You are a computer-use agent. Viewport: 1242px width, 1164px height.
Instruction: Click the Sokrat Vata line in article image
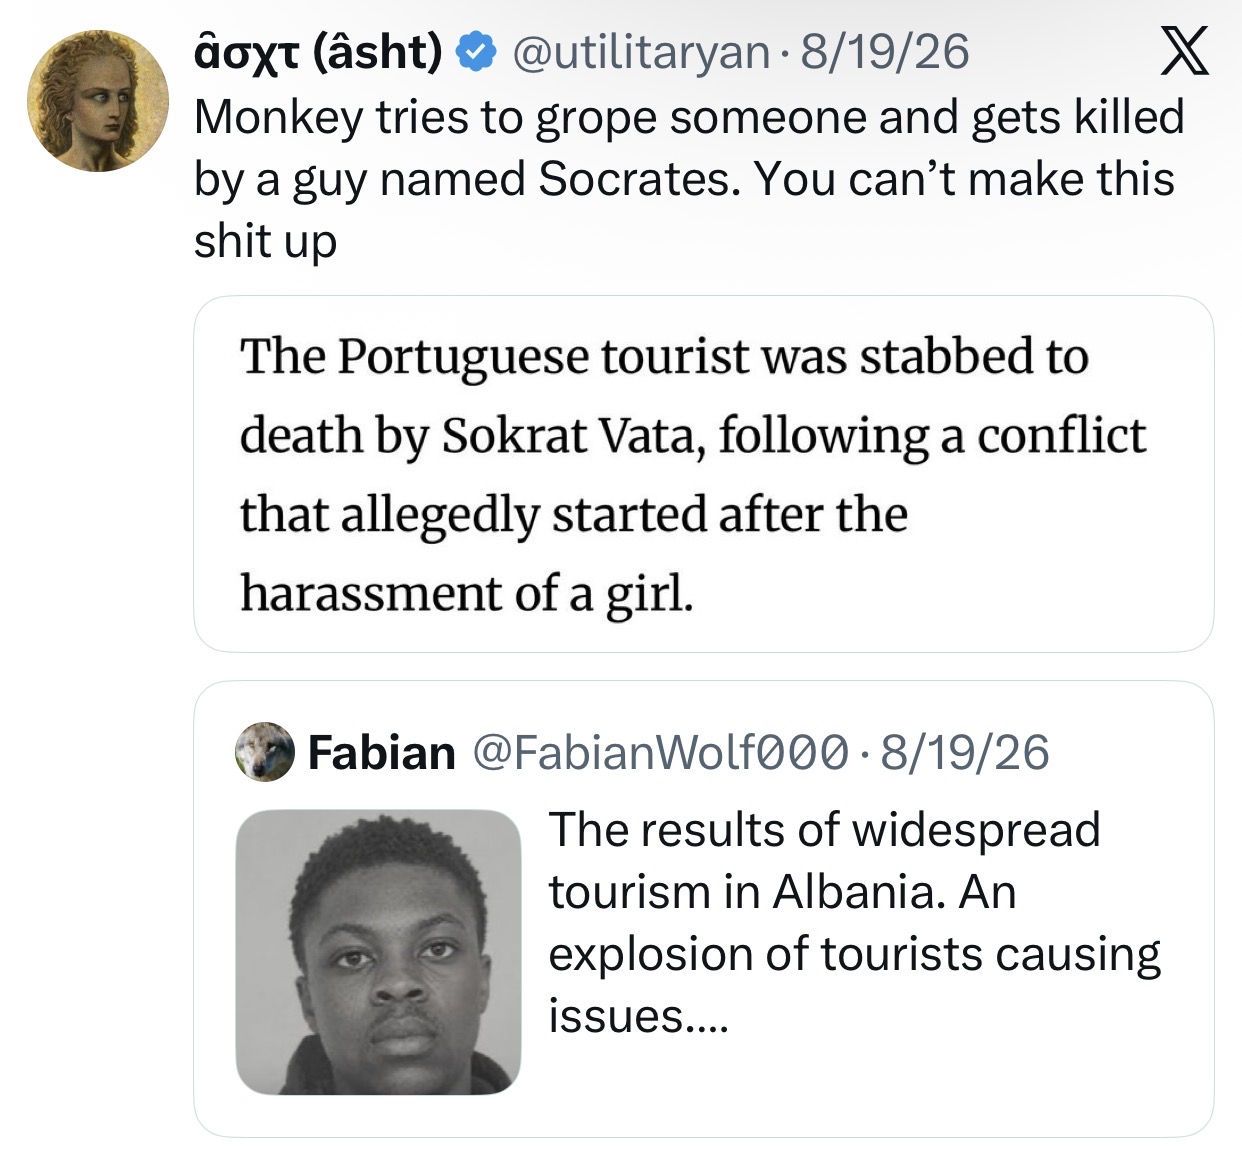(693, 436)
